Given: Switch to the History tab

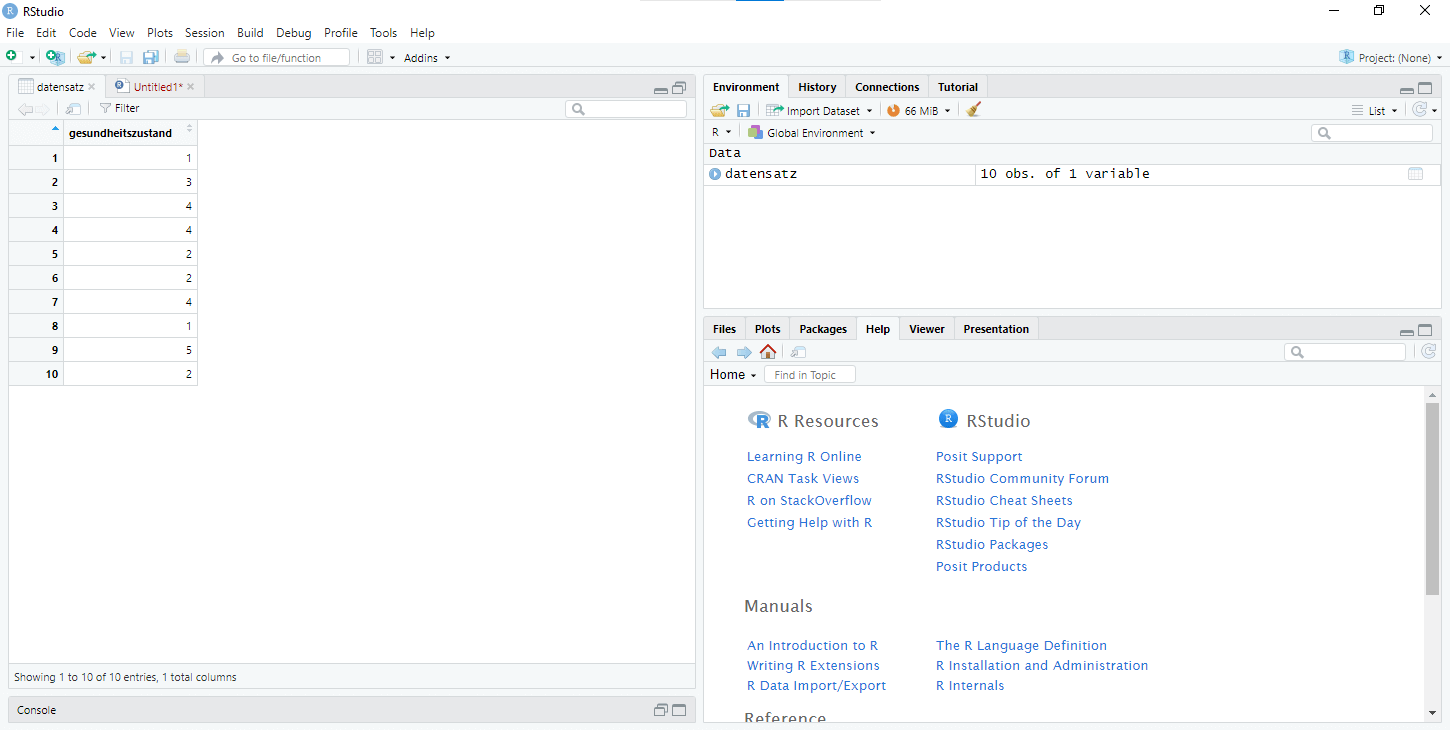Looking at the screenshot, I should tap(817, 87).
